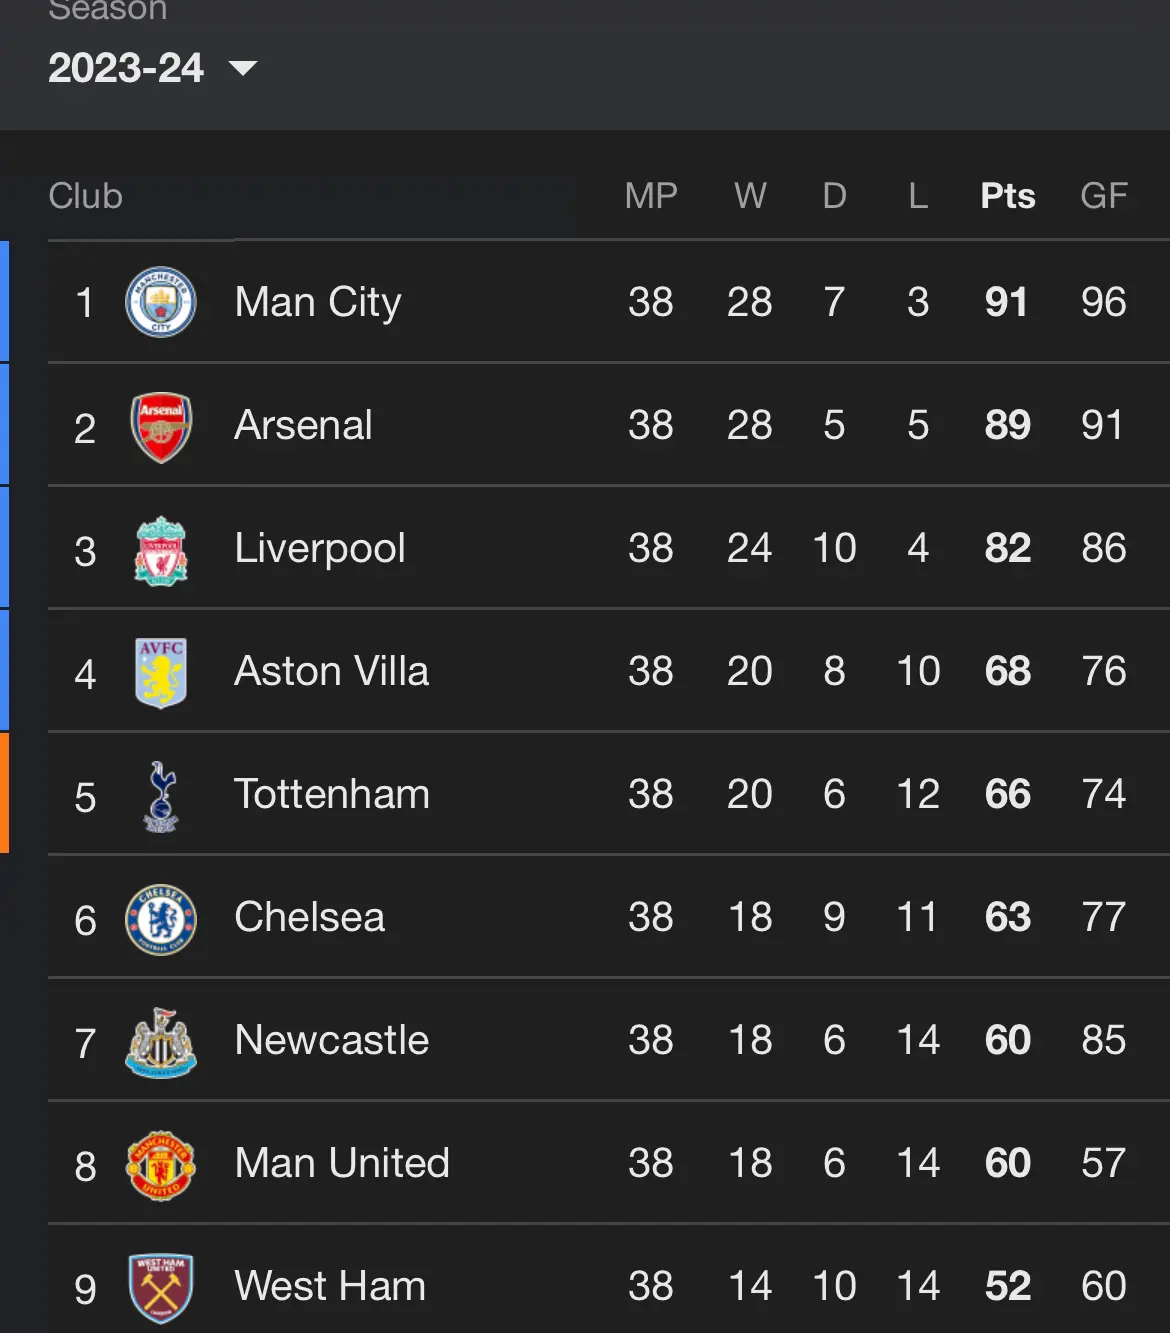Screen dimensions: 1170x1333
Task: Click the West Ham club crest
Action: (x=160, y=1288)
